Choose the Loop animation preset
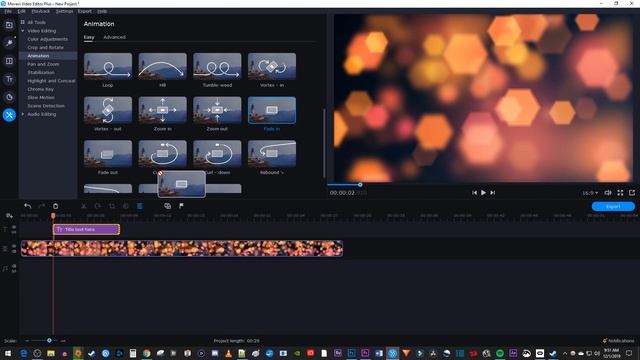 click(108, 66)
